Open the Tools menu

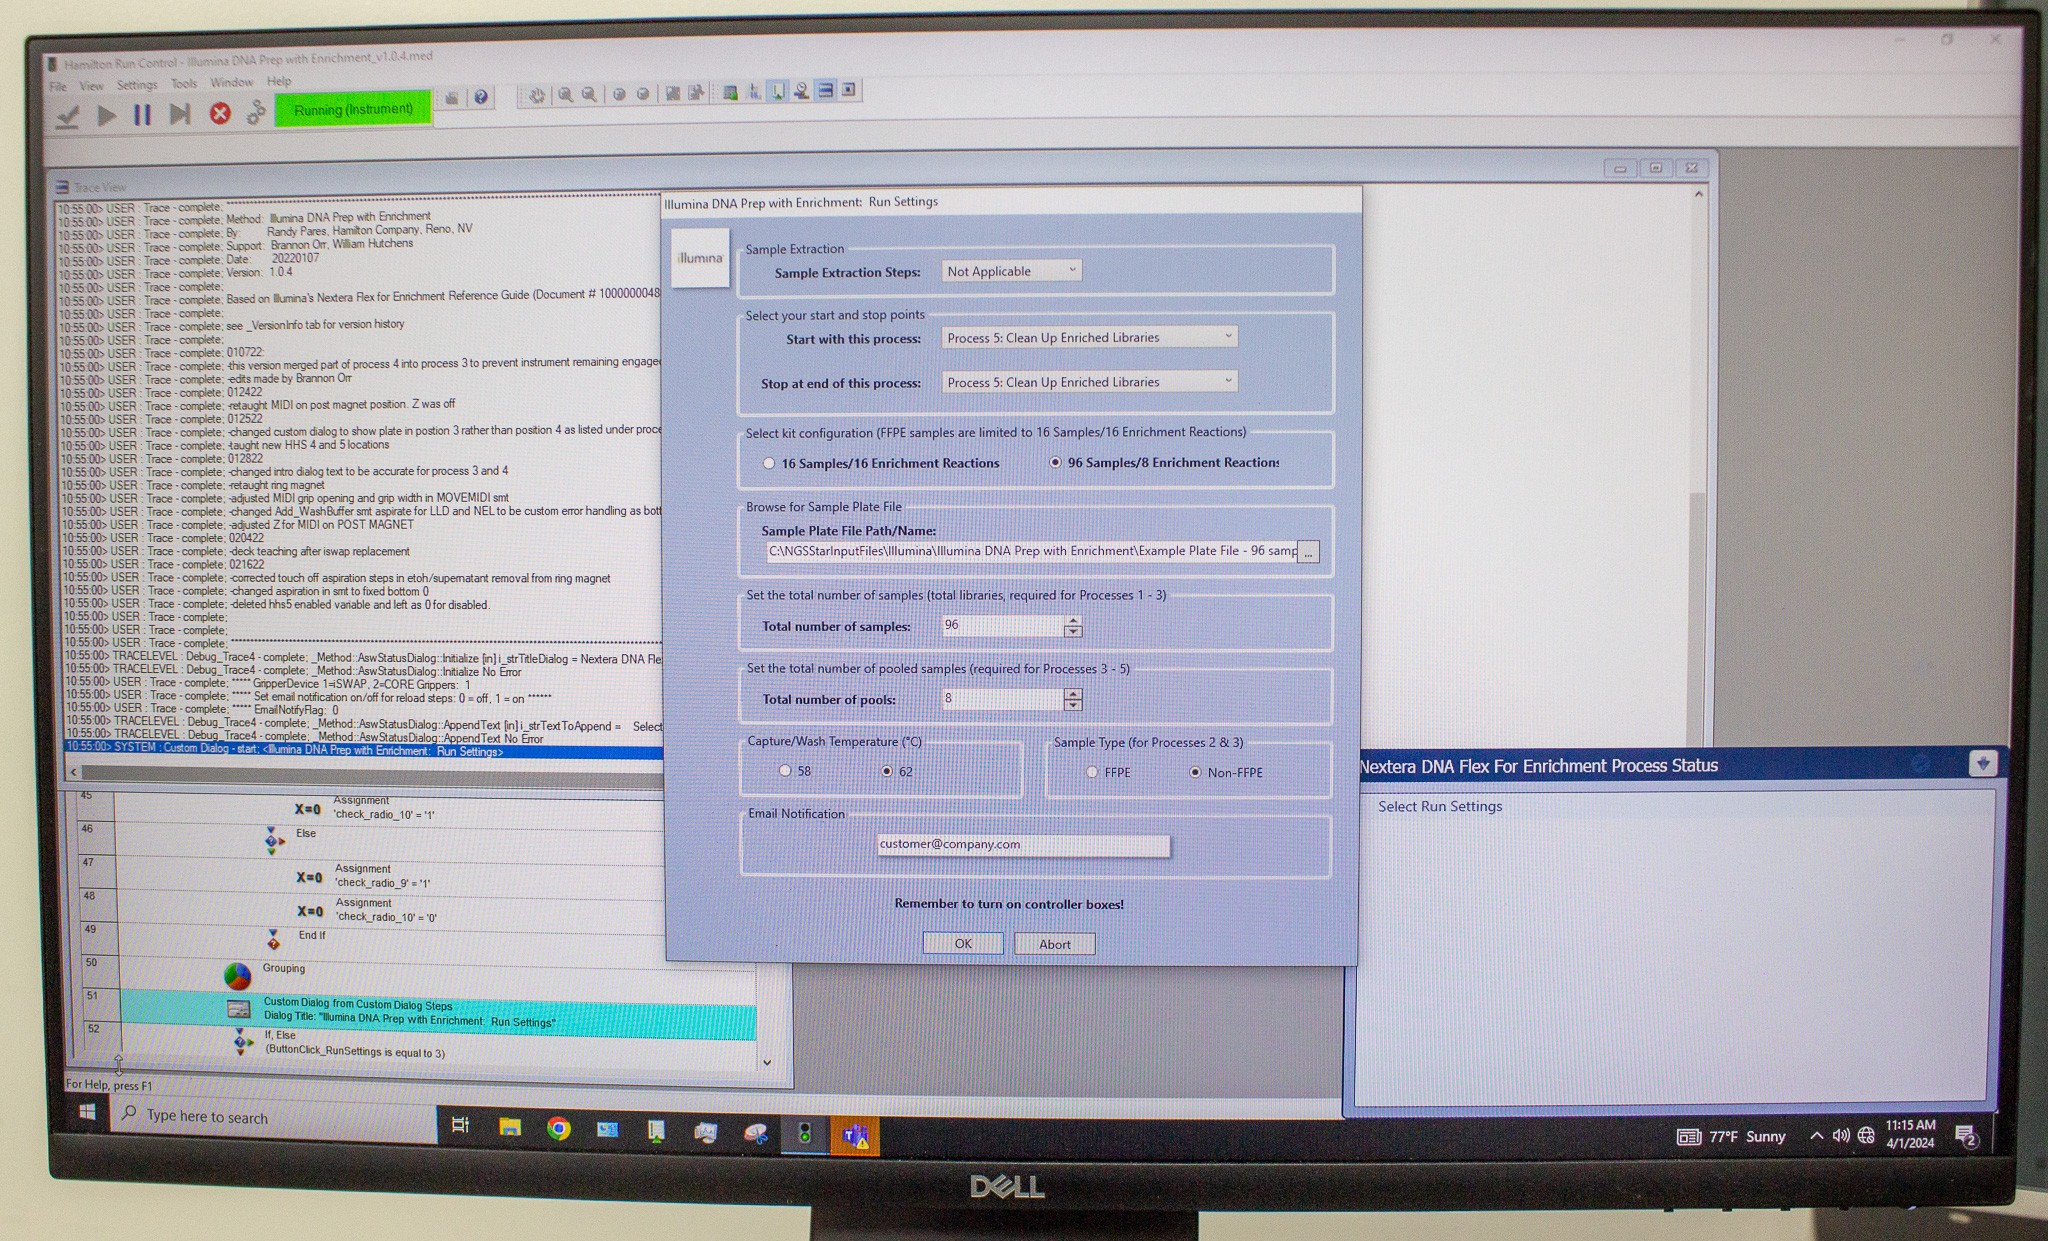point(183,84)
